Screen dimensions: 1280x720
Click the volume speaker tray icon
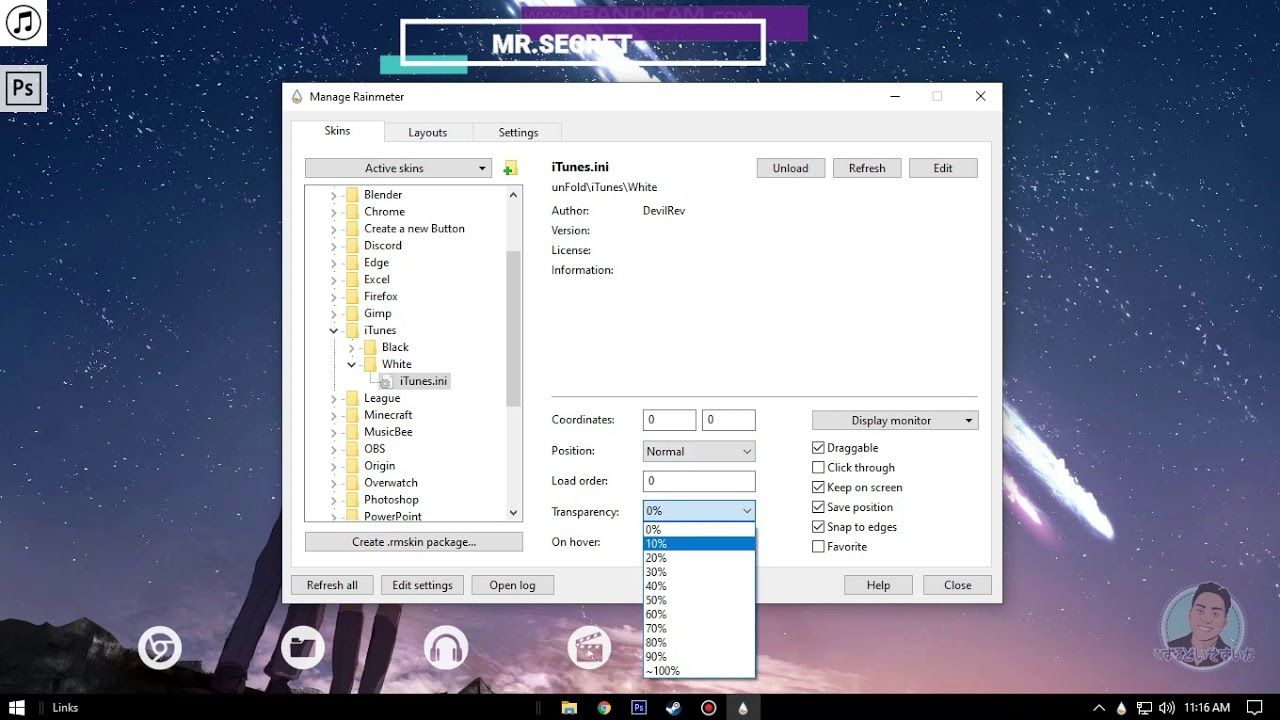tap(1167, 707)
